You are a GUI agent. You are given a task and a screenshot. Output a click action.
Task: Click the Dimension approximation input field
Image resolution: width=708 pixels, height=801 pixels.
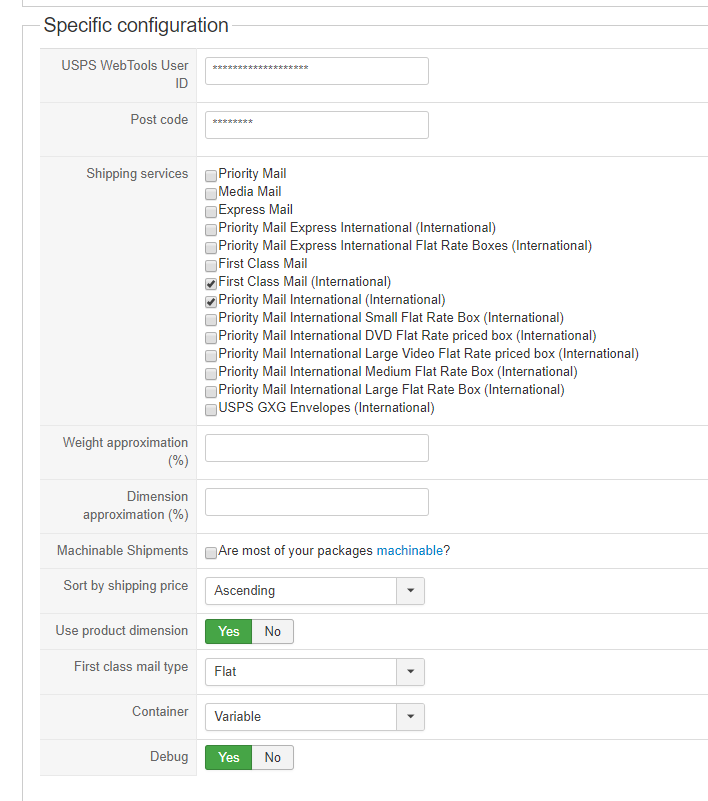(x=316, y=502)
